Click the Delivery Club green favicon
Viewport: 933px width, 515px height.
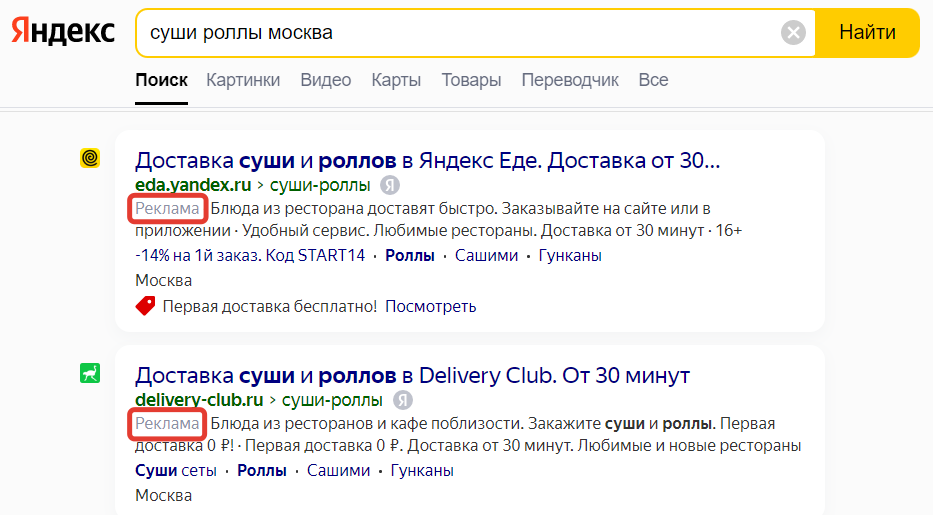90,373
